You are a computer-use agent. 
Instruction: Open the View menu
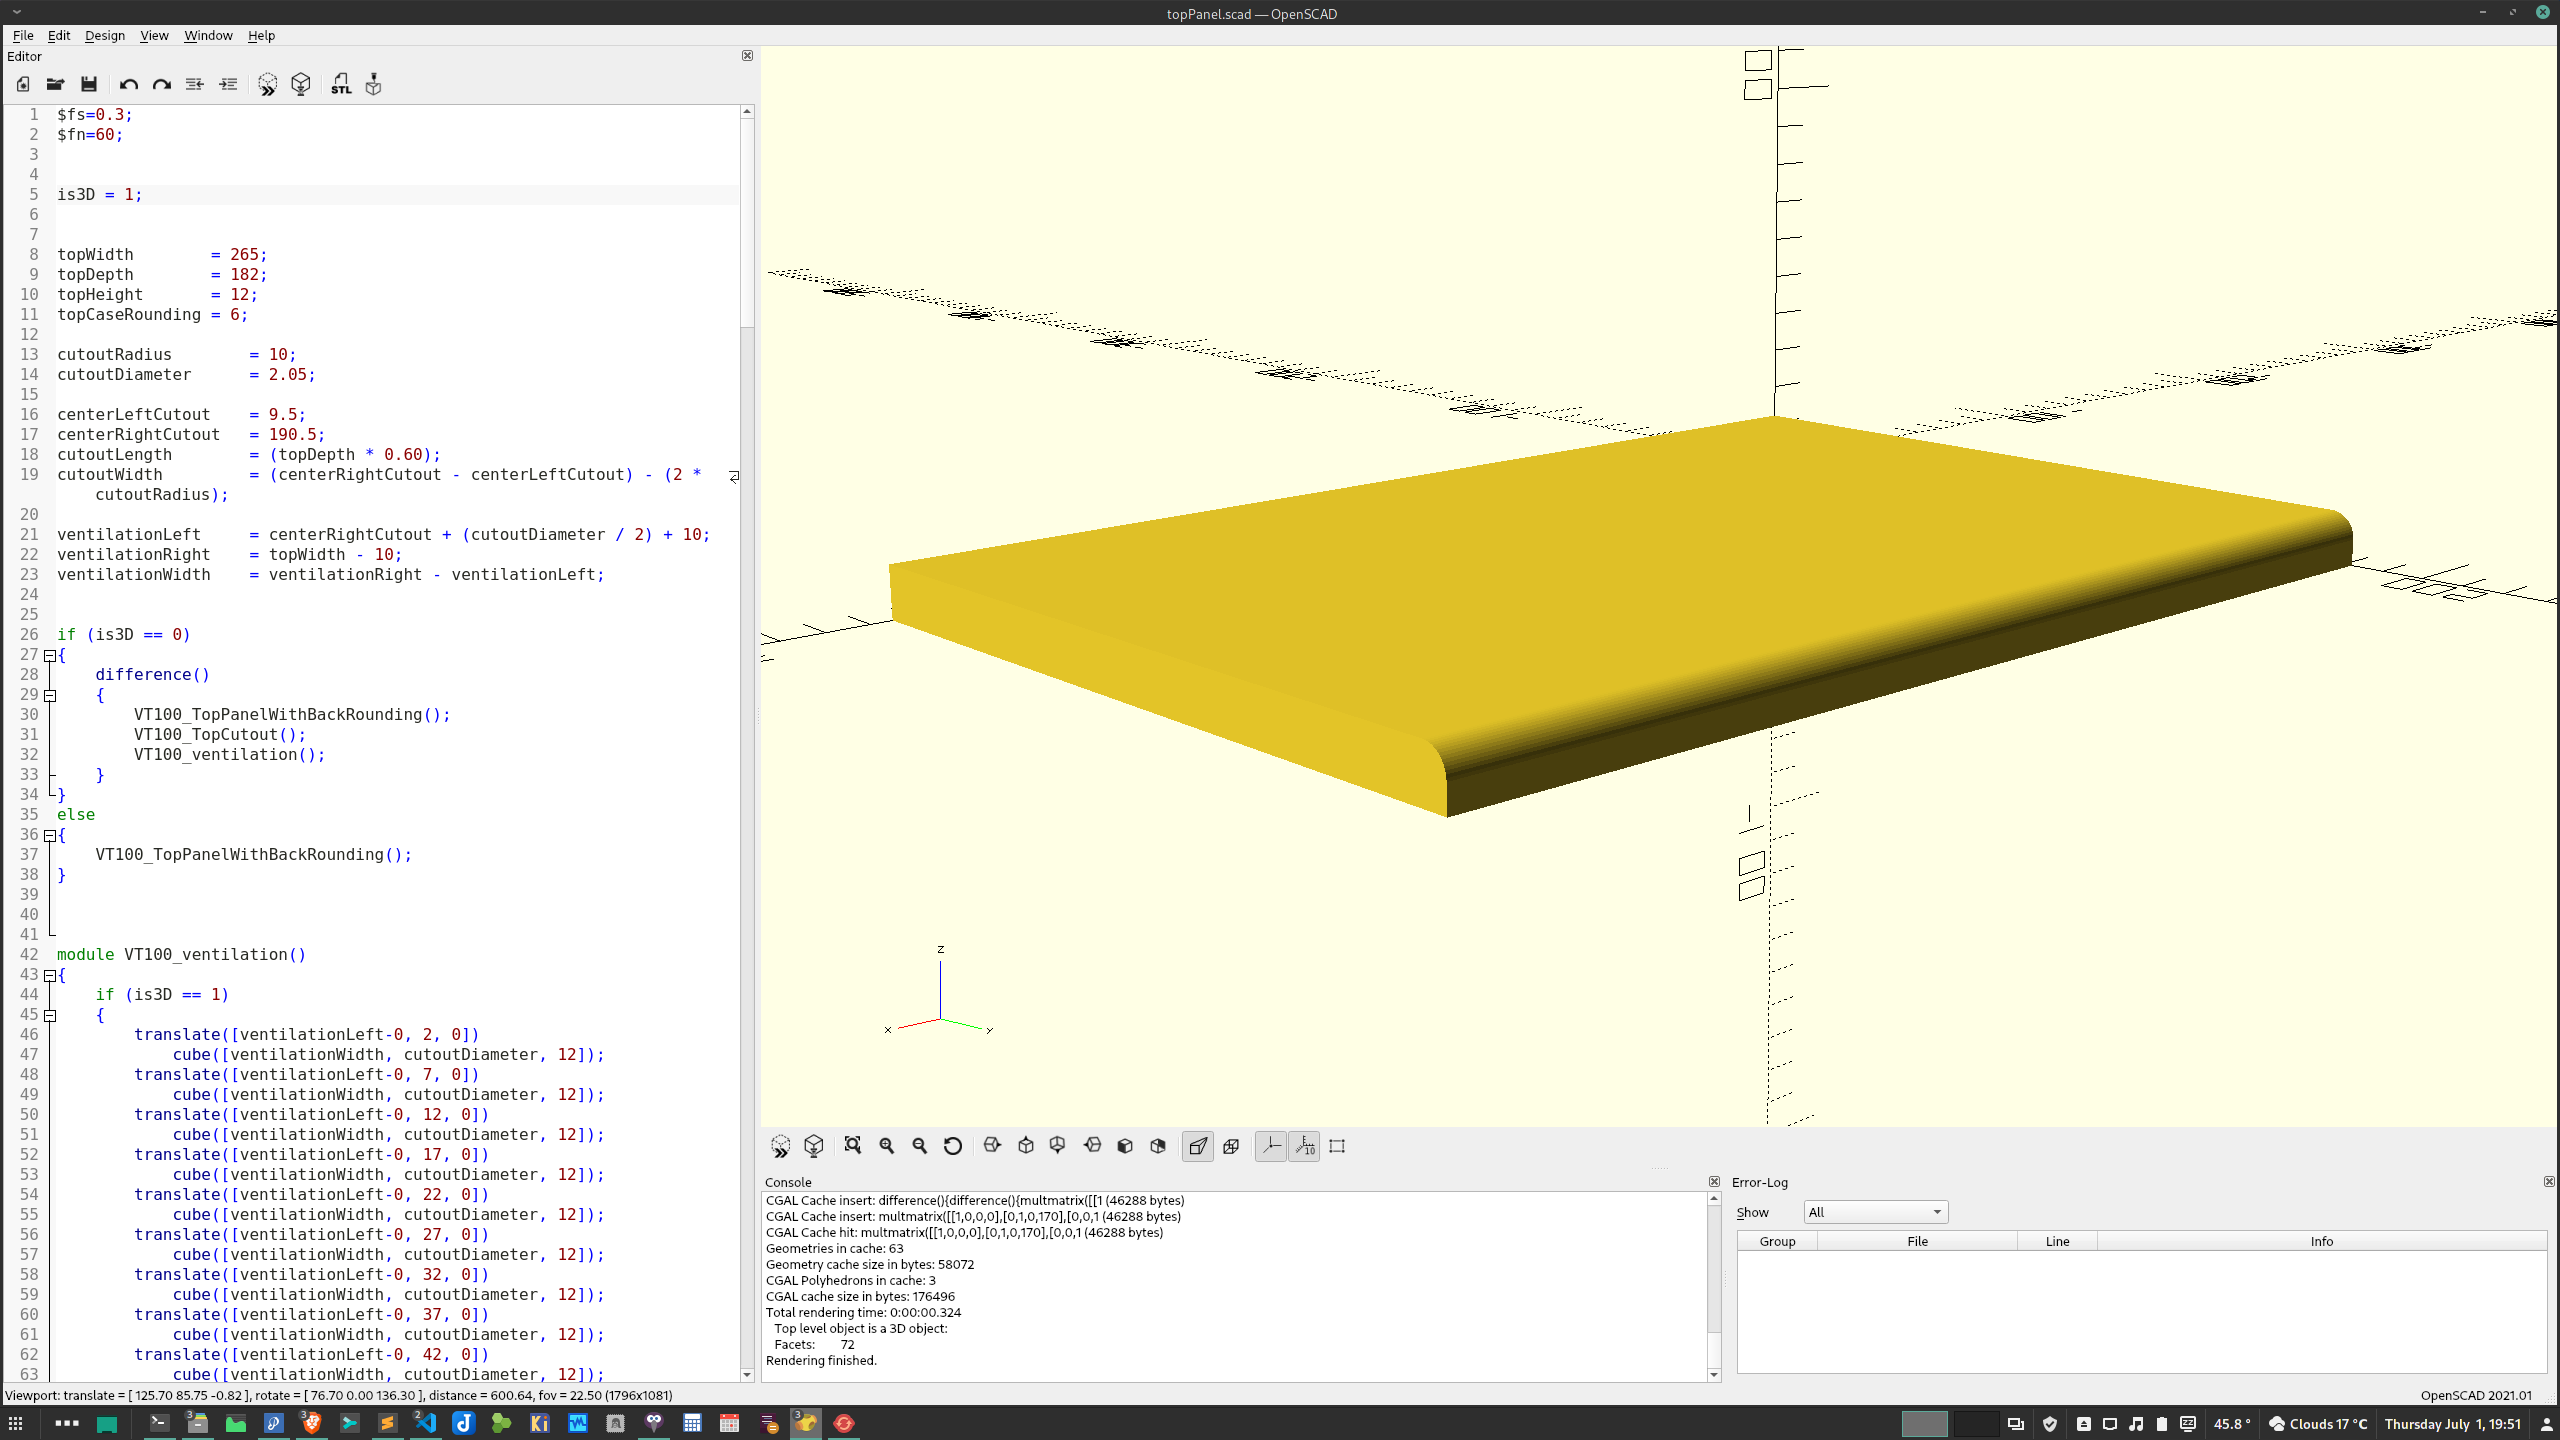click(154, 35)
